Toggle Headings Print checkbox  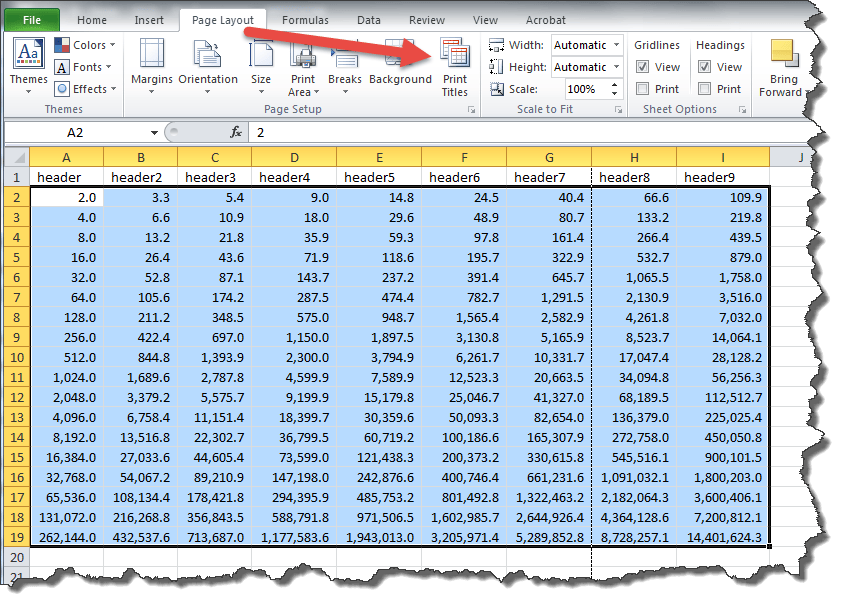point(704,88)
